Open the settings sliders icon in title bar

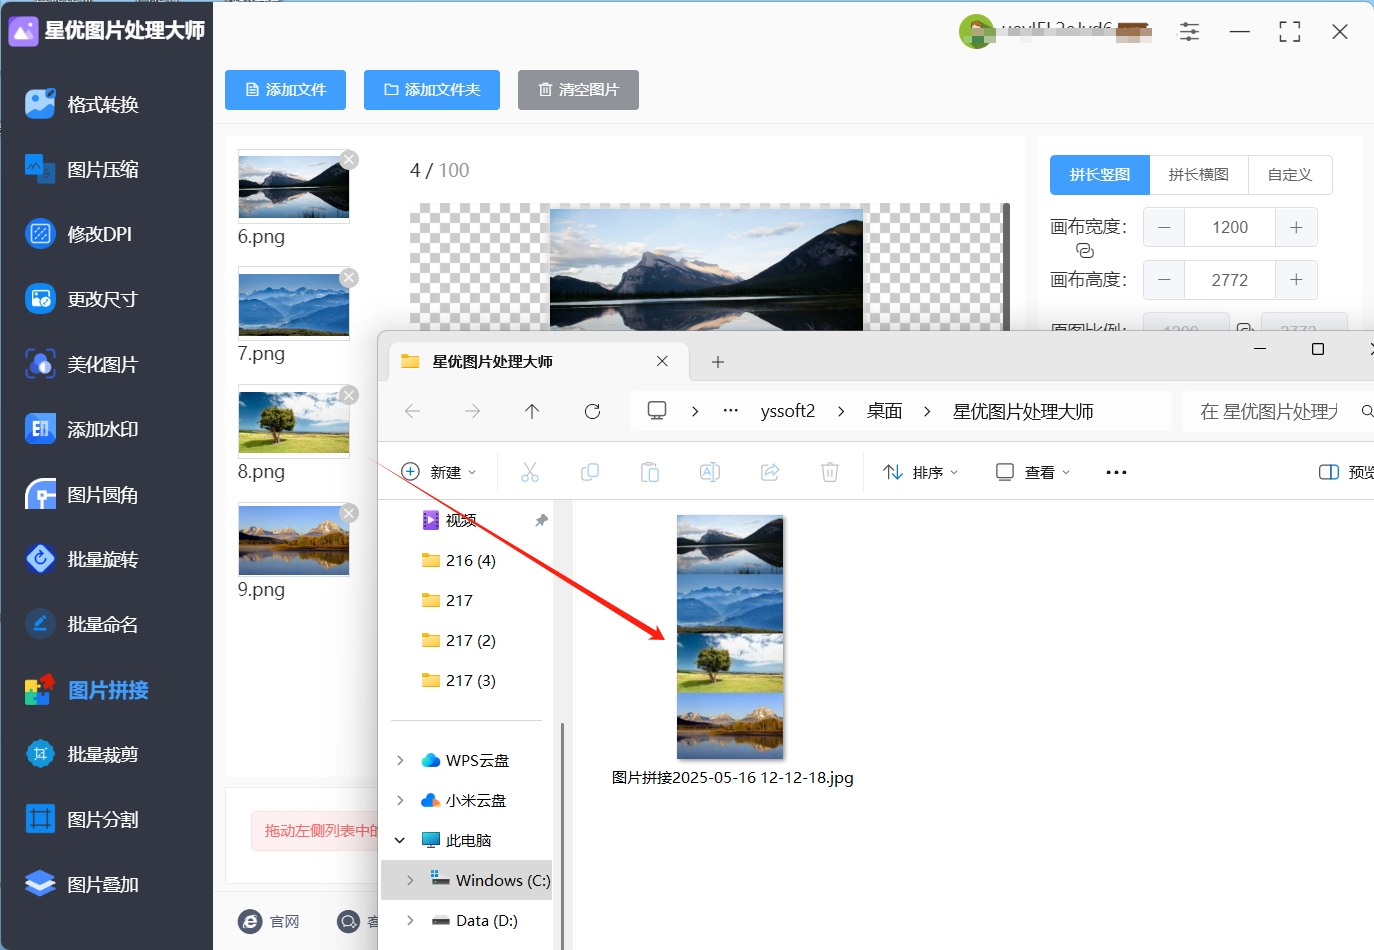pos(1189,32)
